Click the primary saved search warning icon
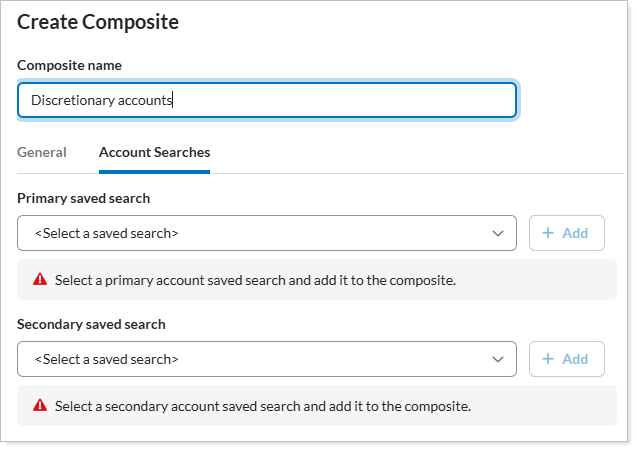This screenshot has height=451, width=637. point(40,280)
